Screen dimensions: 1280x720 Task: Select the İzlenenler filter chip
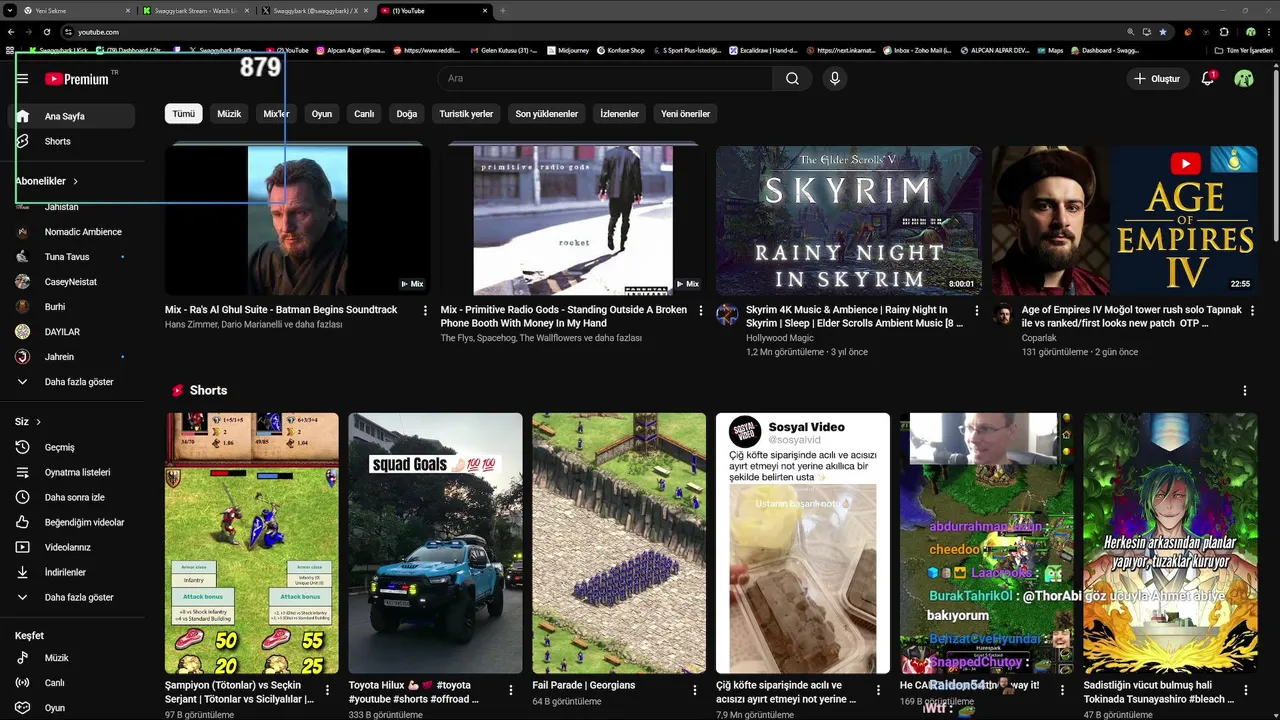[619, 114]
